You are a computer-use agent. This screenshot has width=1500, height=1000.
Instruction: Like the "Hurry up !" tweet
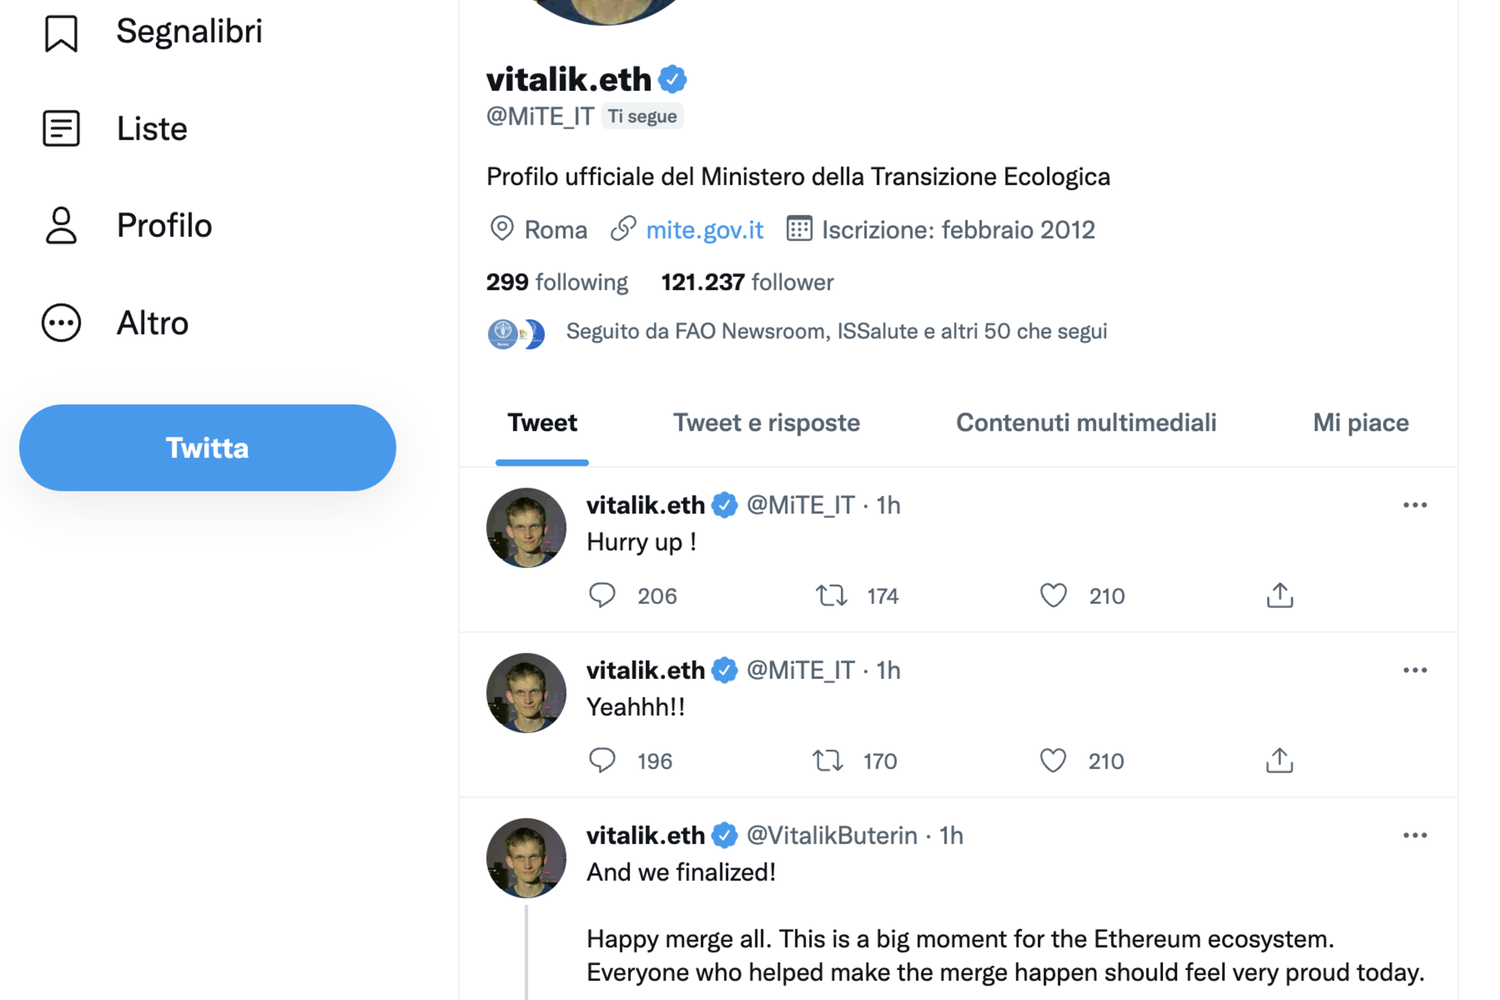[x=1053, y=596]
